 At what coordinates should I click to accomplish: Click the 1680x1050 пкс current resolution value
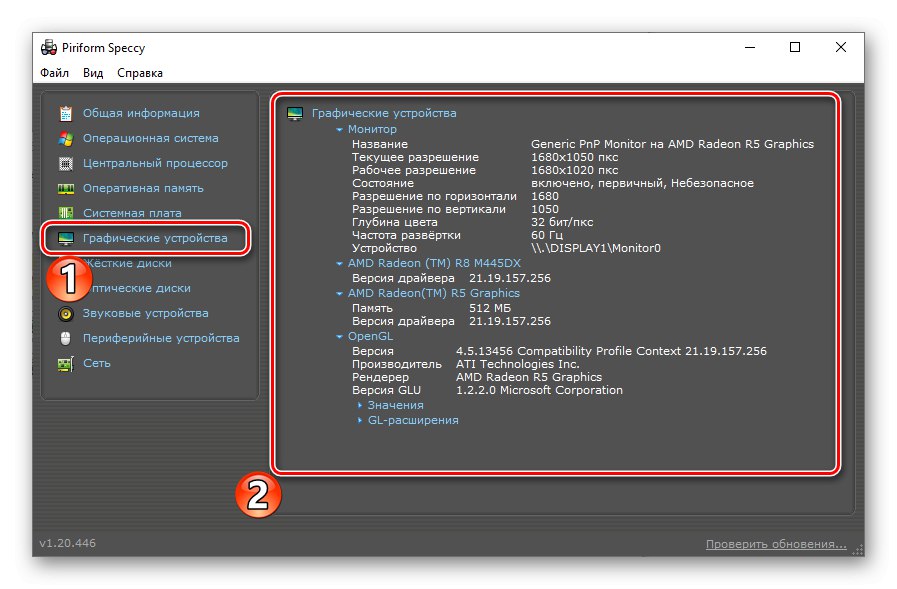coord(574,157)
